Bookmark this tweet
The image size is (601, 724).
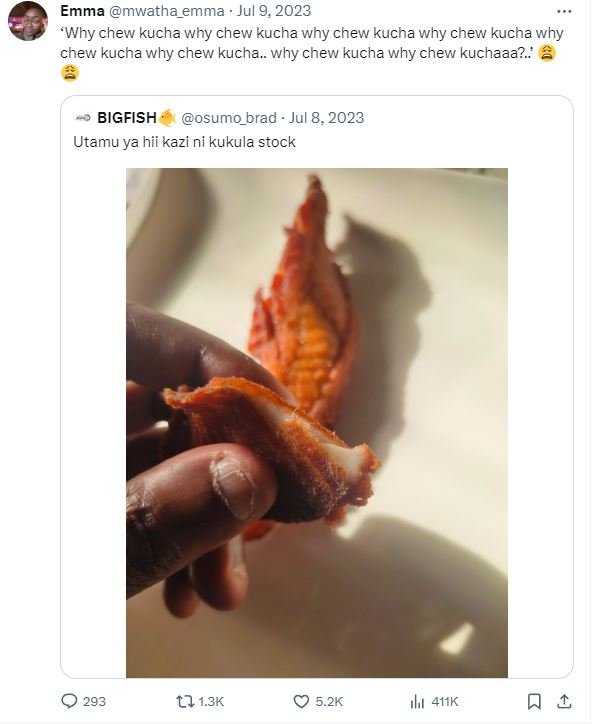pyautogui.click(x=535, y=701)
